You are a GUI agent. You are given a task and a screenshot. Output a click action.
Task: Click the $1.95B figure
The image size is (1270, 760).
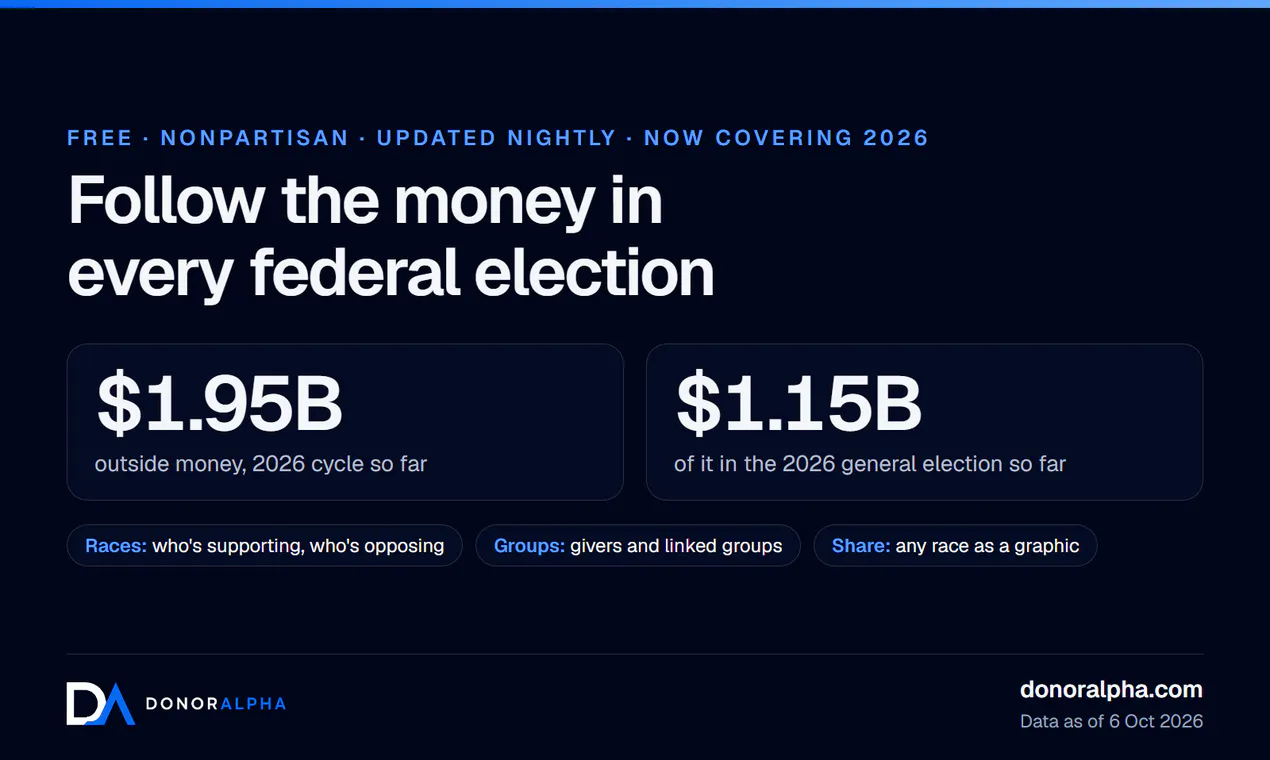pyautogui.click(x=219, y=403)
